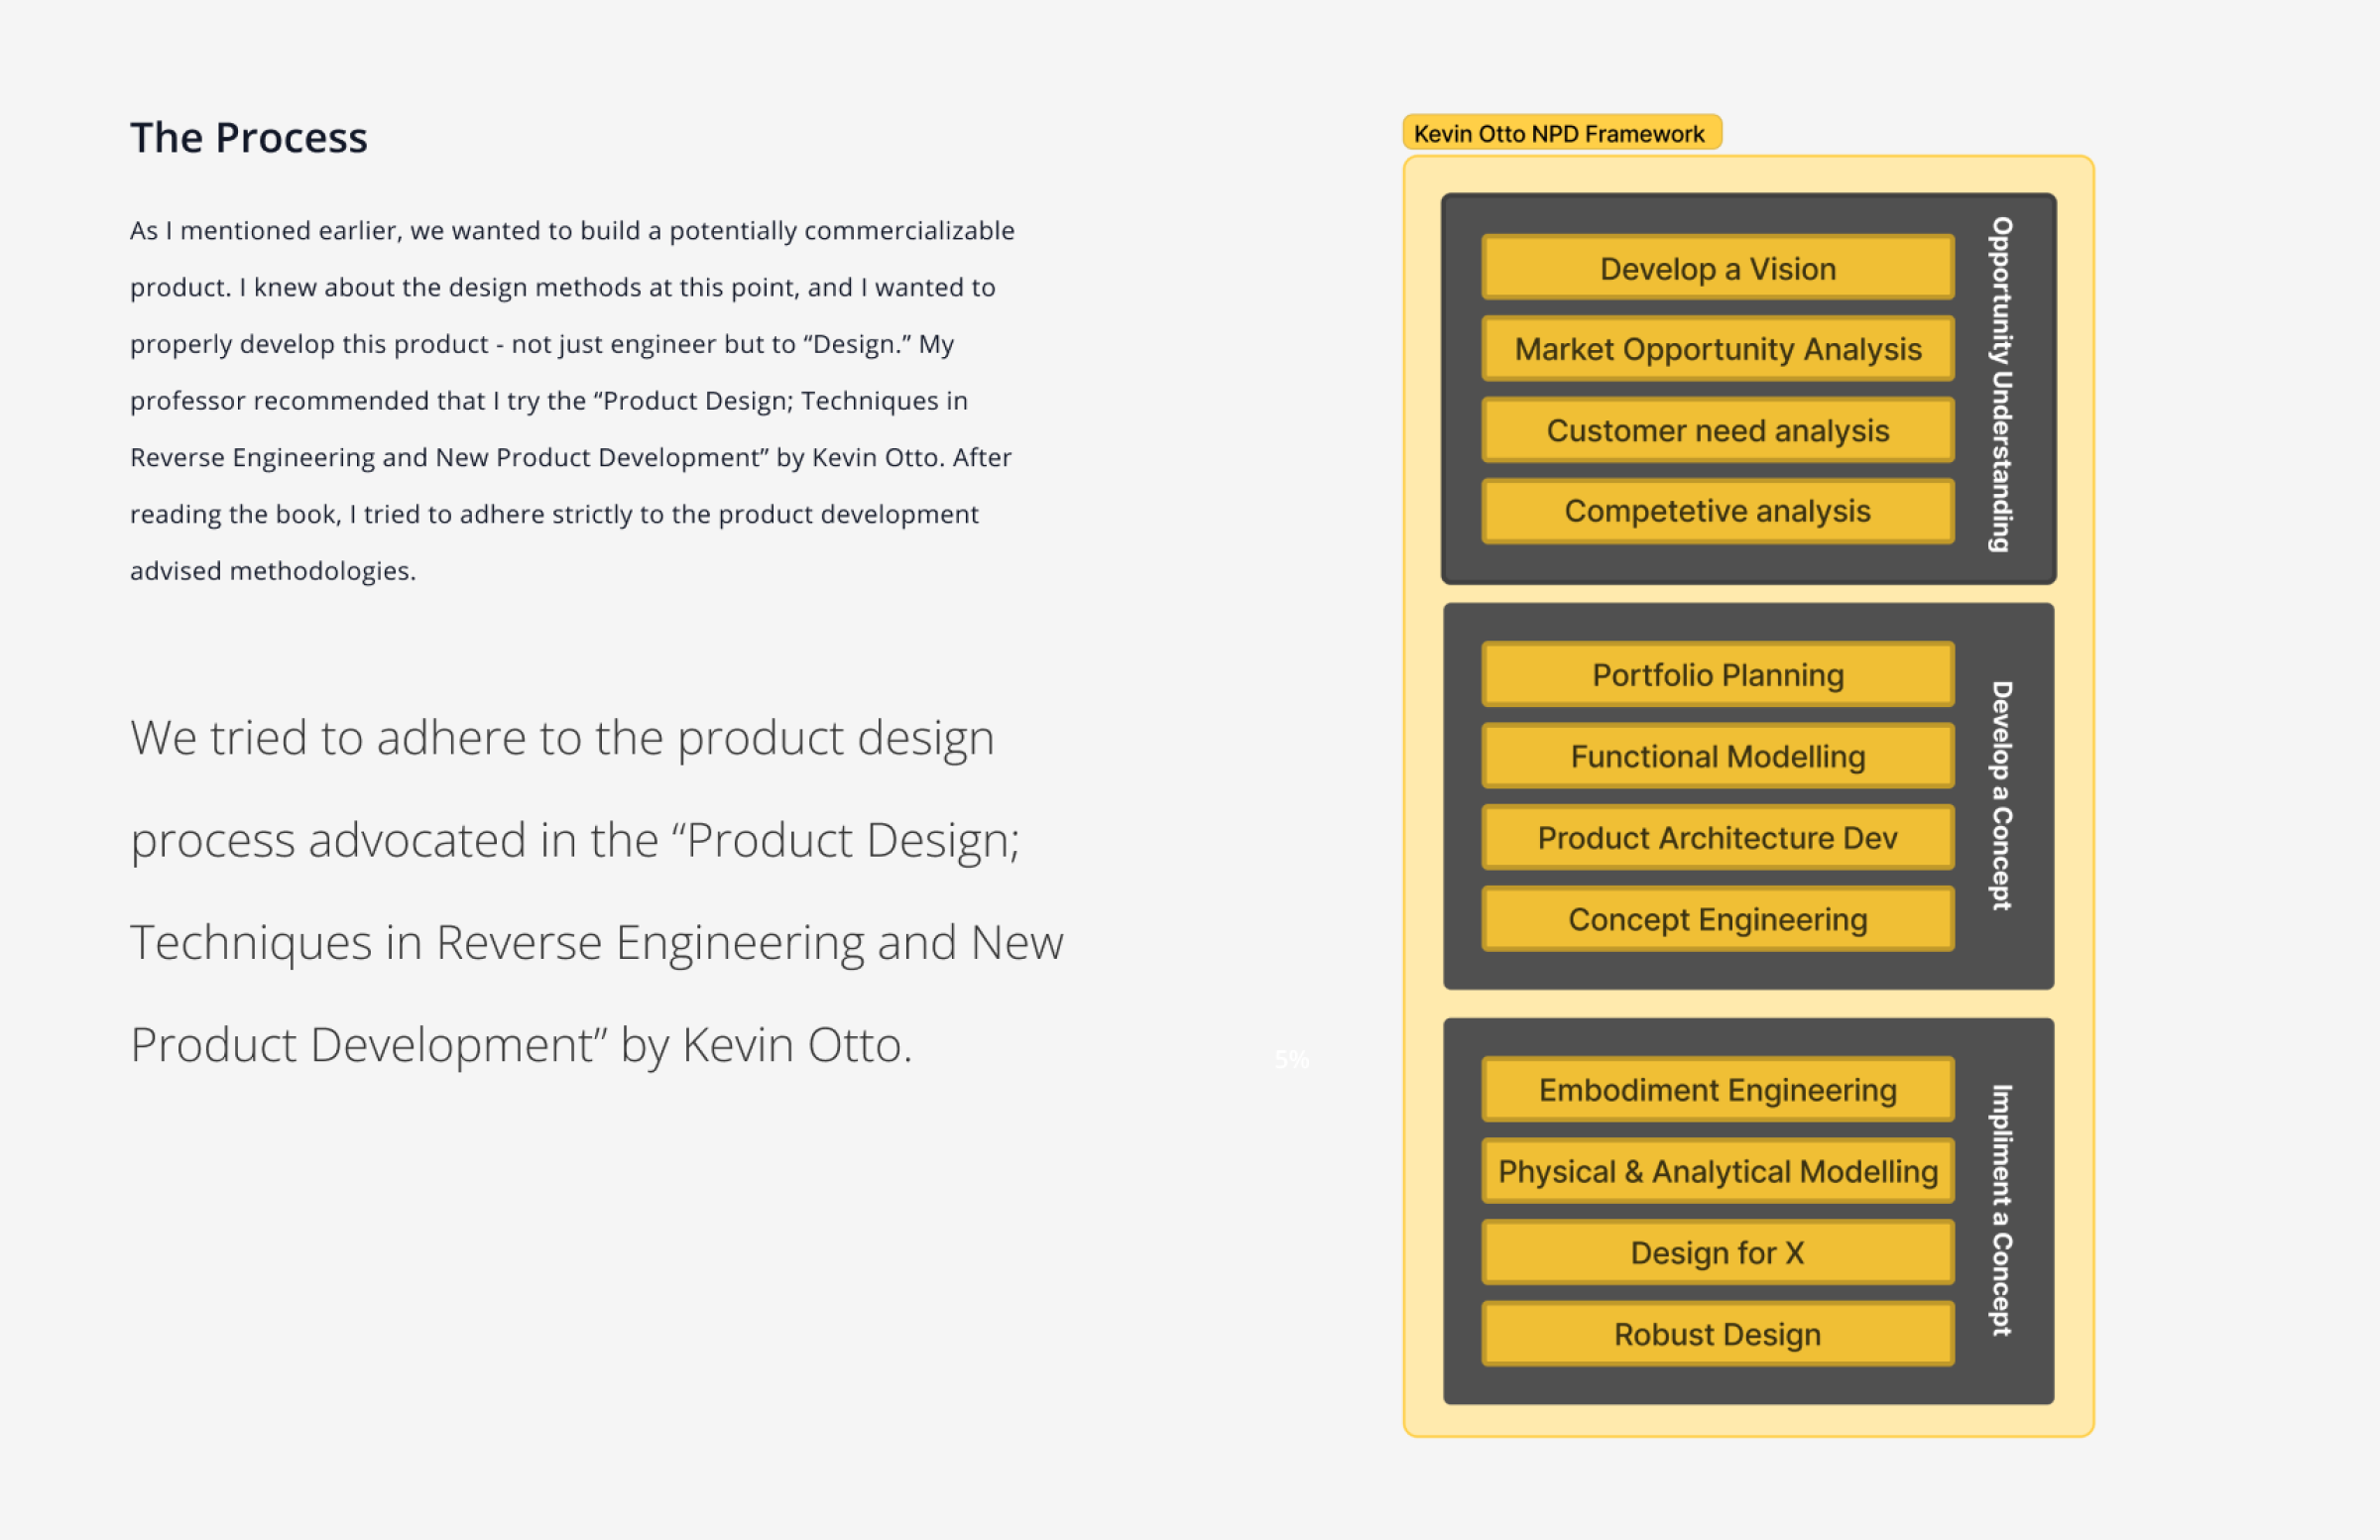2380x1540 pixels.
Task: Click the Design for X box
Action: (x=1717, y=1252)
